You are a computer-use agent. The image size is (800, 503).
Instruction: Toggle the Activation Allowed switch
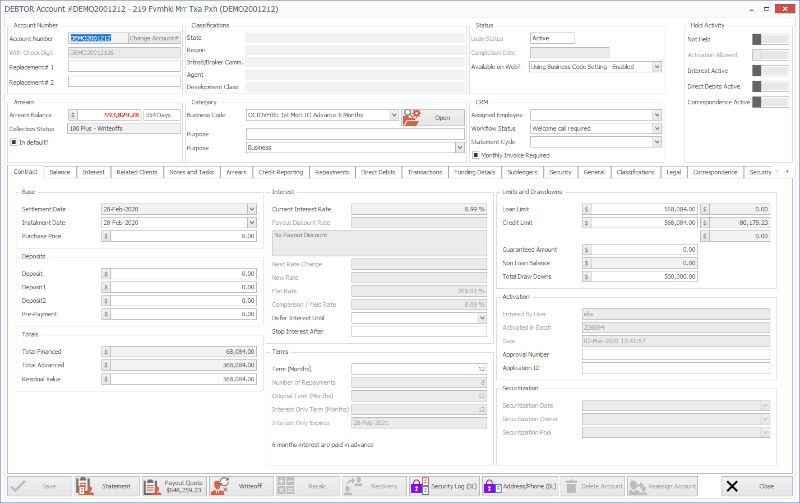(770, 55)
